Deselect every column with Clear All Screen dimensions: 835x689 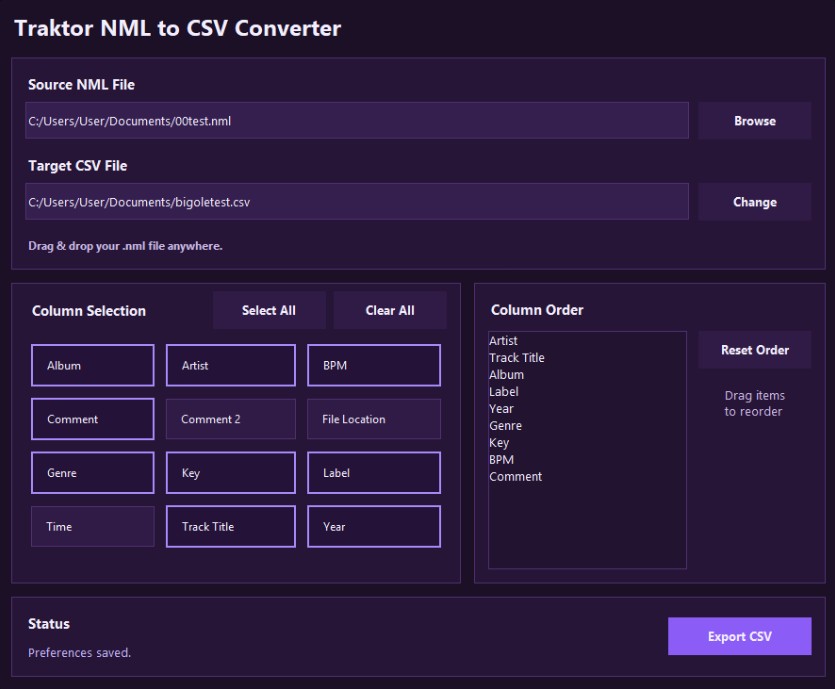click(x=390, y=310)
